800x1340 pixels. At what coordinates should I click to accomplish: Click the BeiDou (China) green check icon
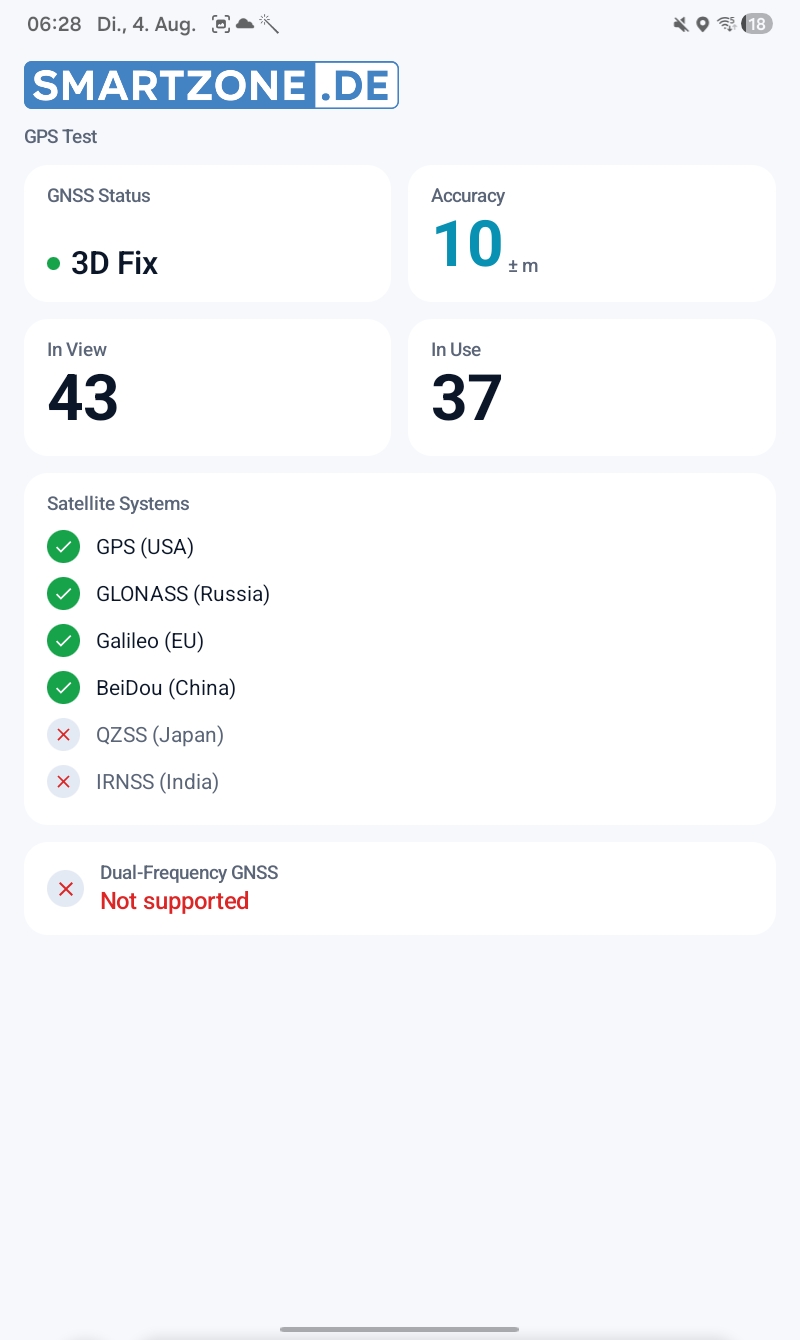pyautogui.click(x=63, y=688)
